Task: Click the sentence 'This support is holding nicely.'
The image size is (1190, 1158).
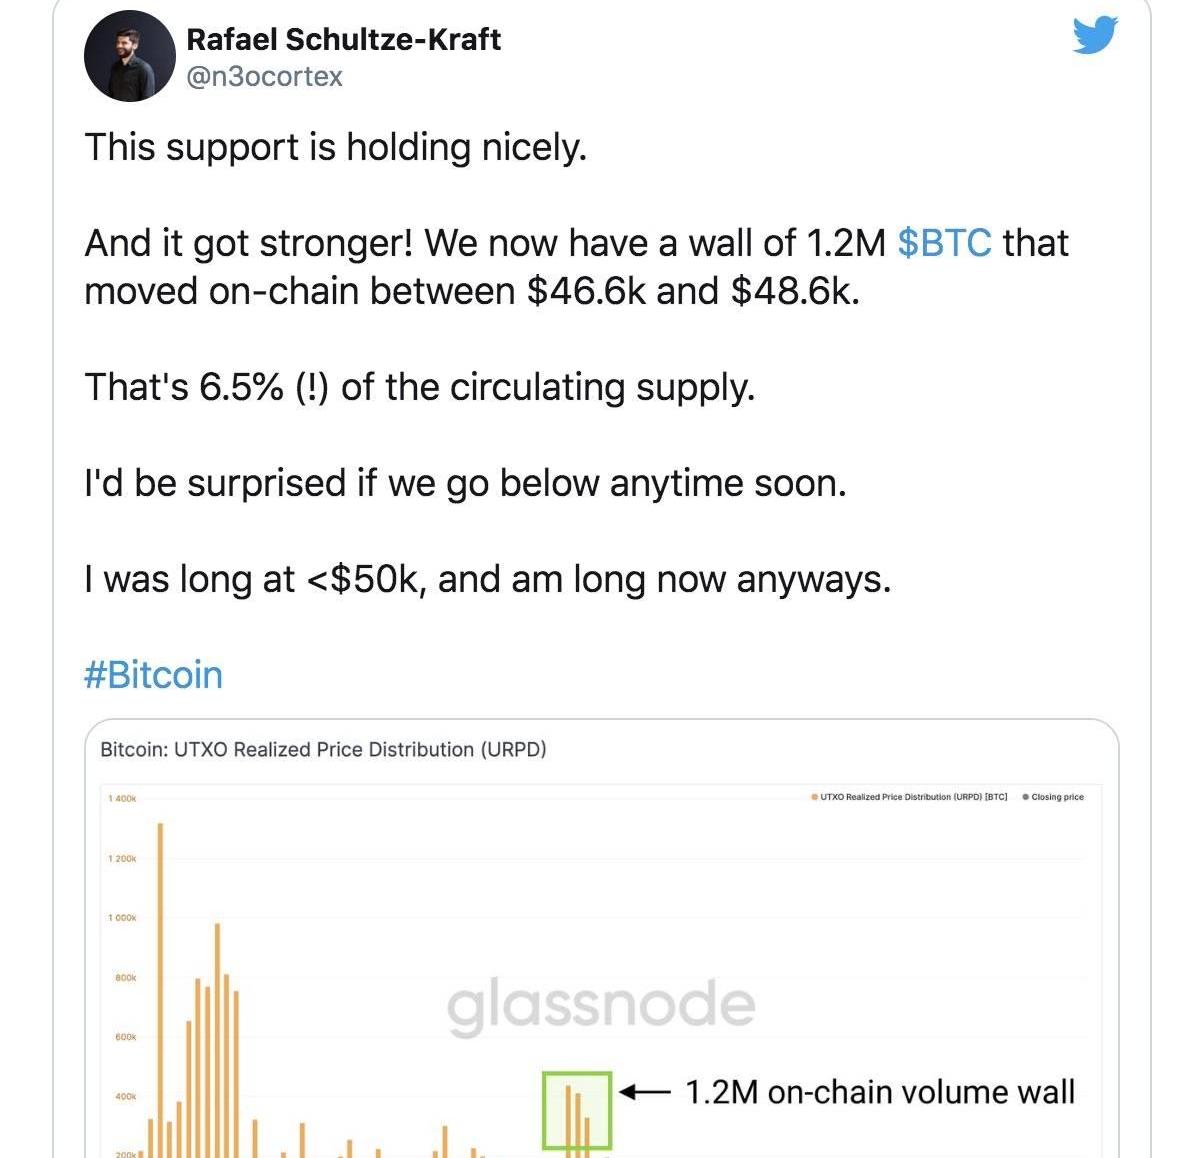Action: pos(335,147)
